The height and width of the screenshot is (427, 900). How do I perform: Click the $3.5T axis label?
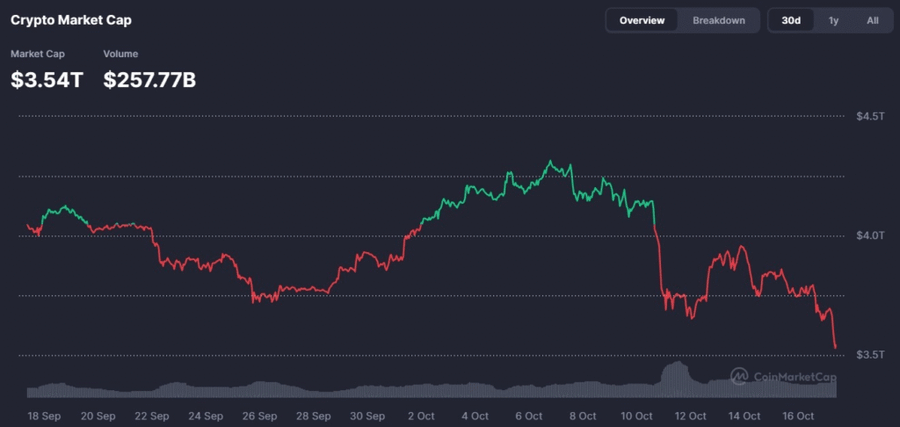point(870,354)
